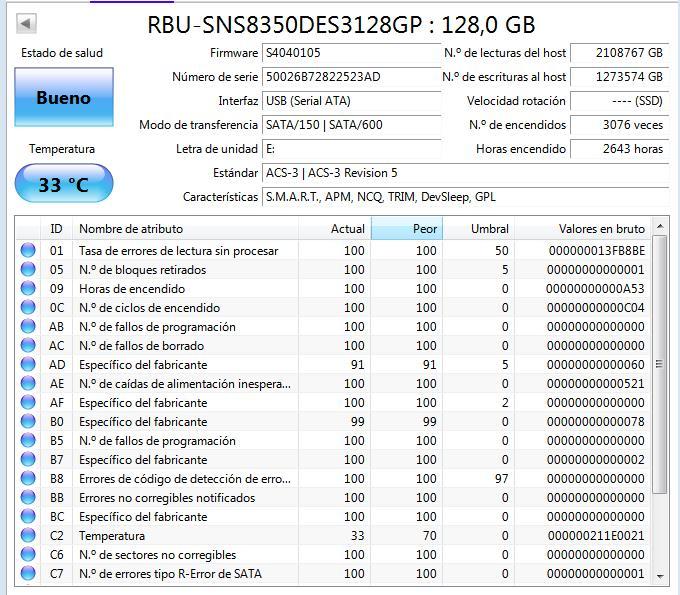Viewport: 680px width, 595px height.
Task: Go to previous disk with back arrow
Action: pyautogui.click(x=26, y=23)
